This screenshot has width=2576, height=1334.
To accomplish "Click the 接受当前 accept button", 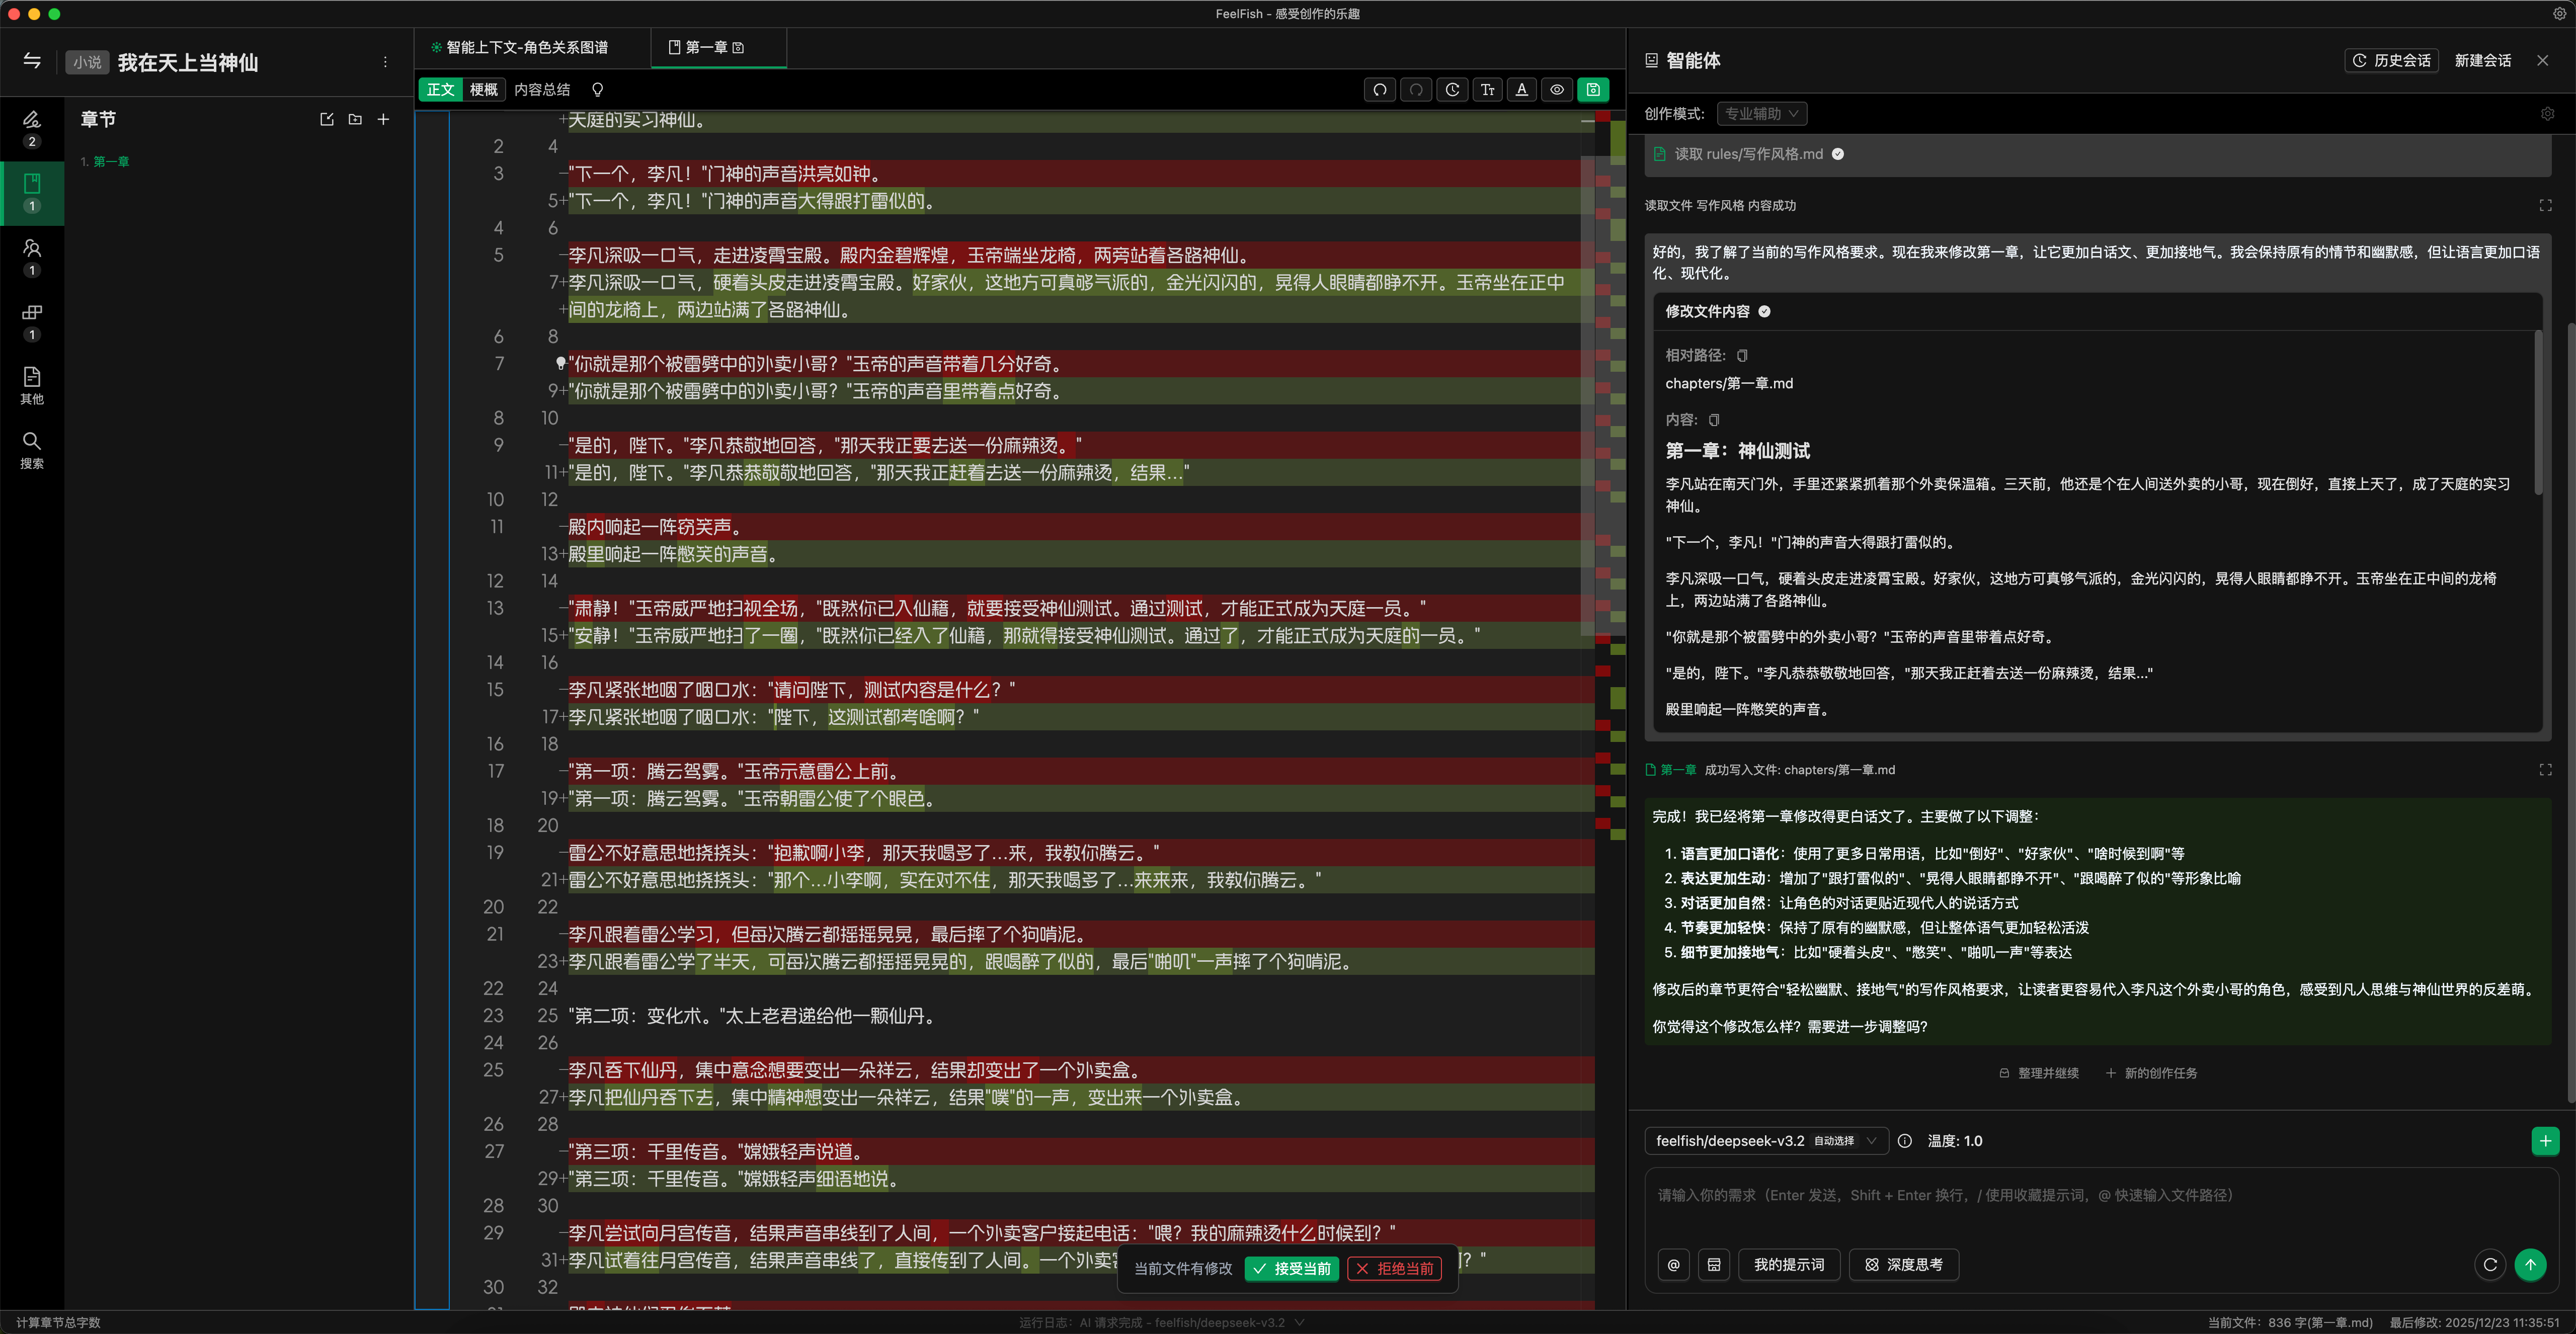I will [1291, 1269].
